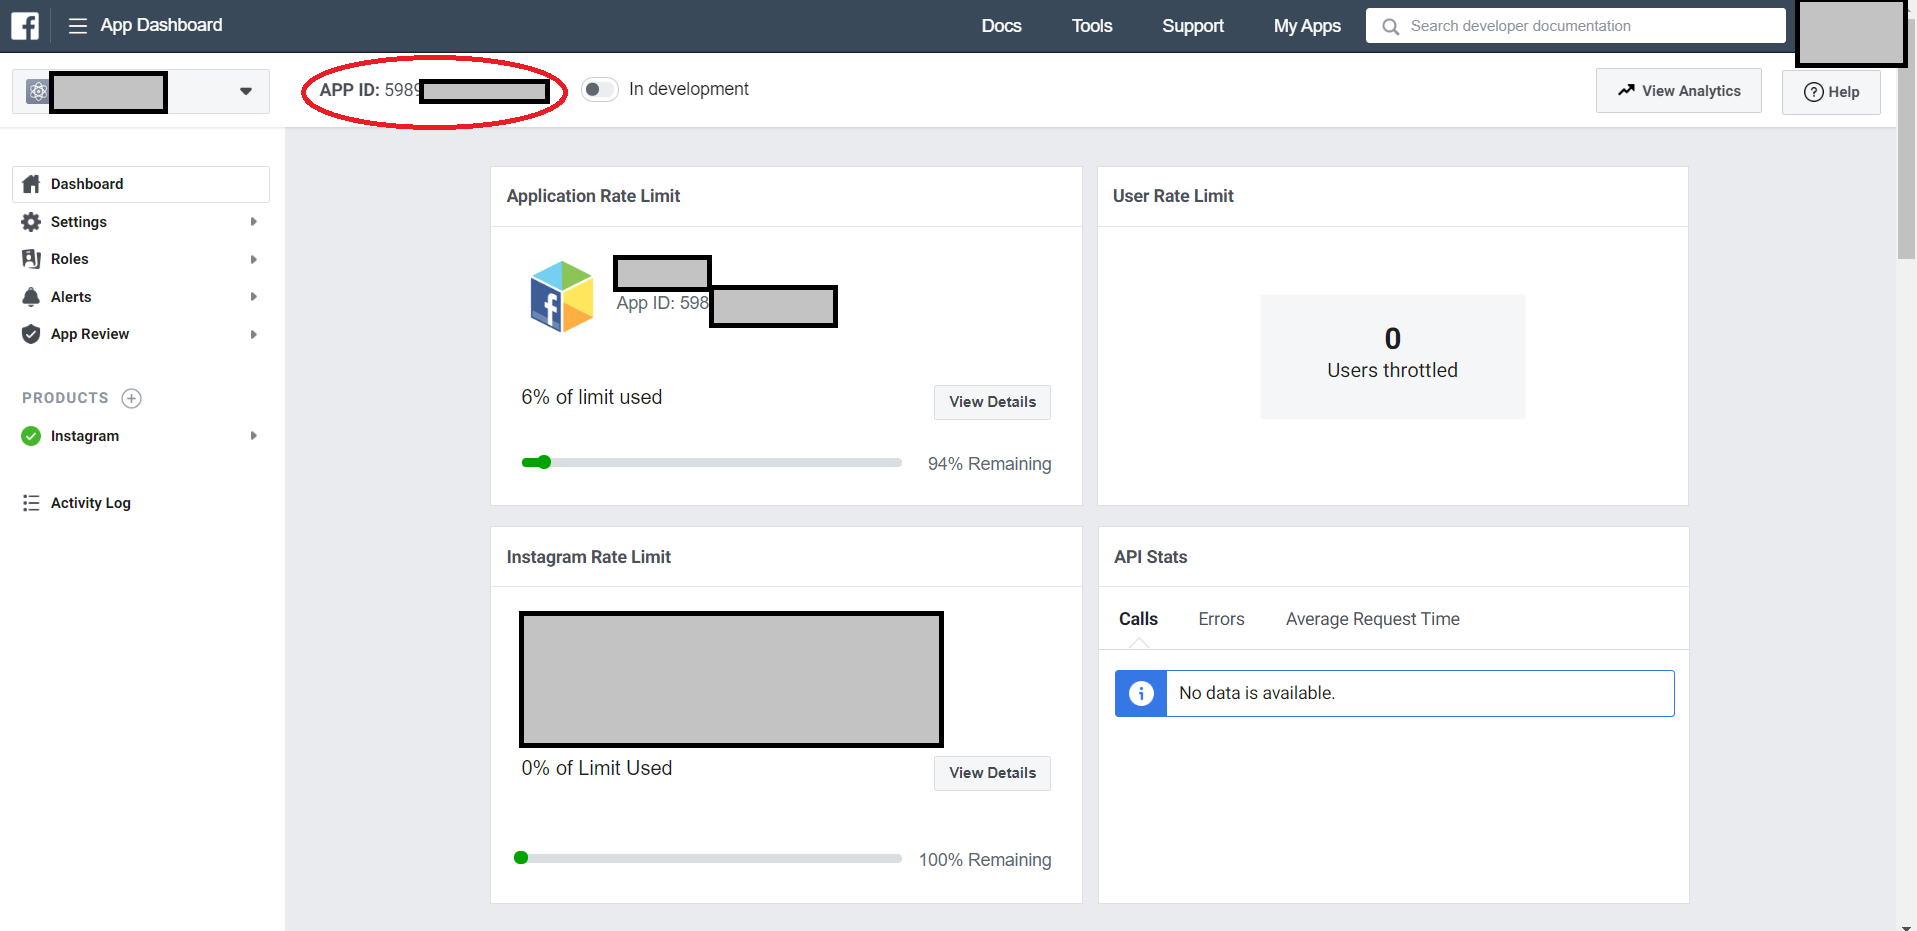1917x931 pixels.
Task: Click the App Review shield icon
Action: coord(31,334)
